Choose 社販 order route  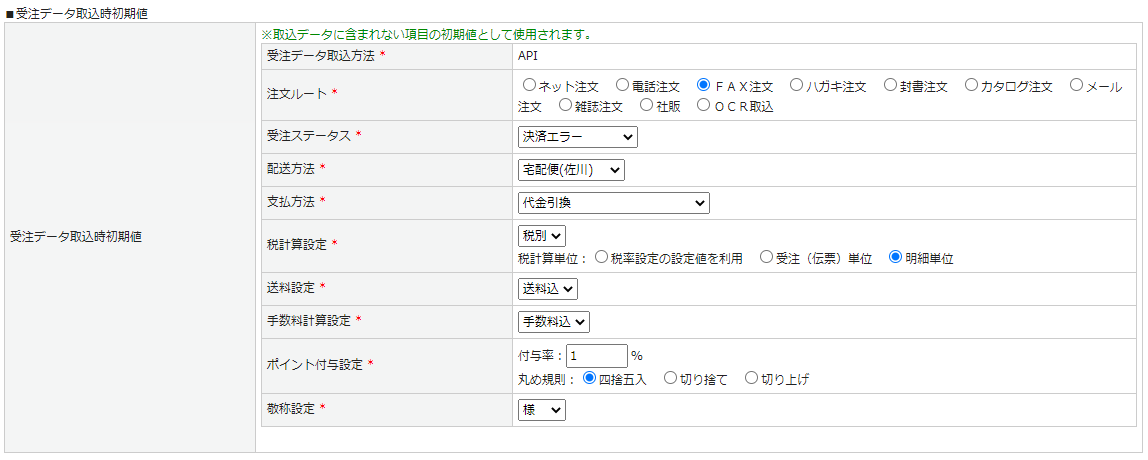point(647,105)
